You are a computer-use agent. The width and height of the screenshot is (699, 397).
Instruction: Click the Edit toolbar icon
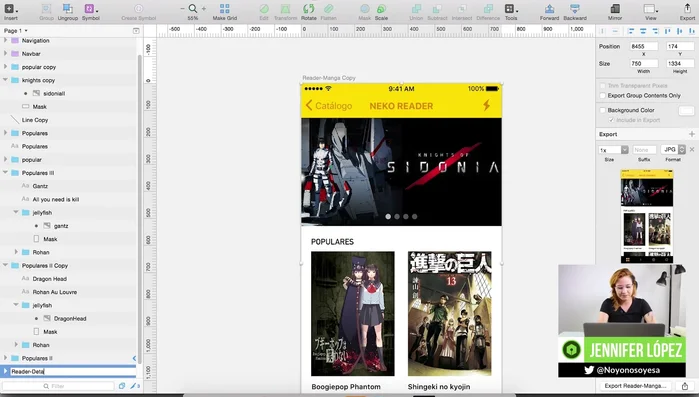pos(264,9)
